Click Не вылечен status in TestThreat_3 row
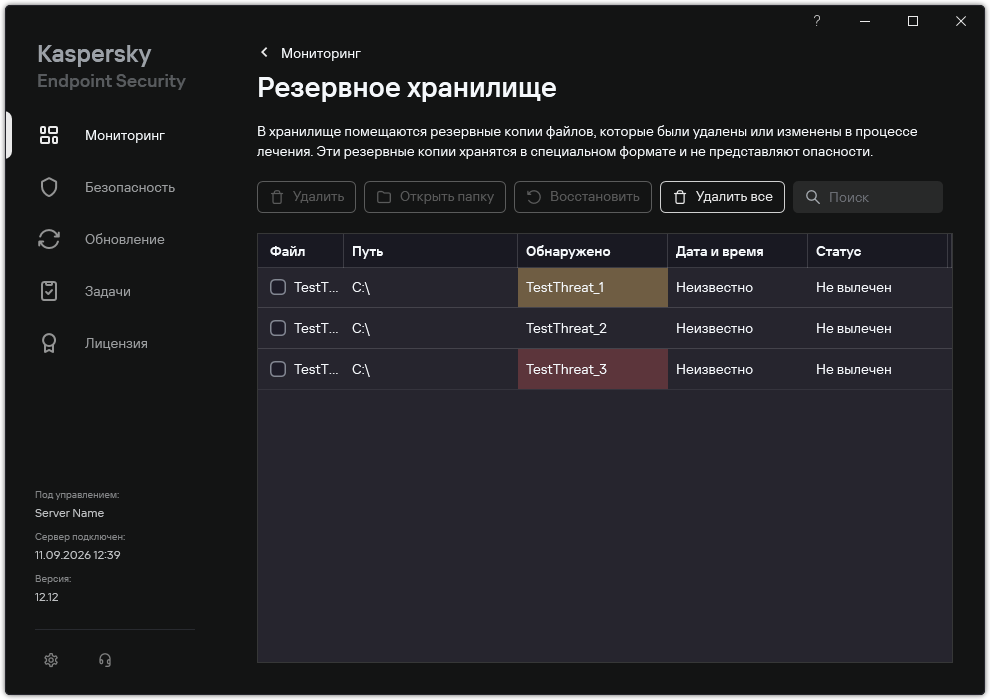This screenshot has height=700, width=990. 854,369
